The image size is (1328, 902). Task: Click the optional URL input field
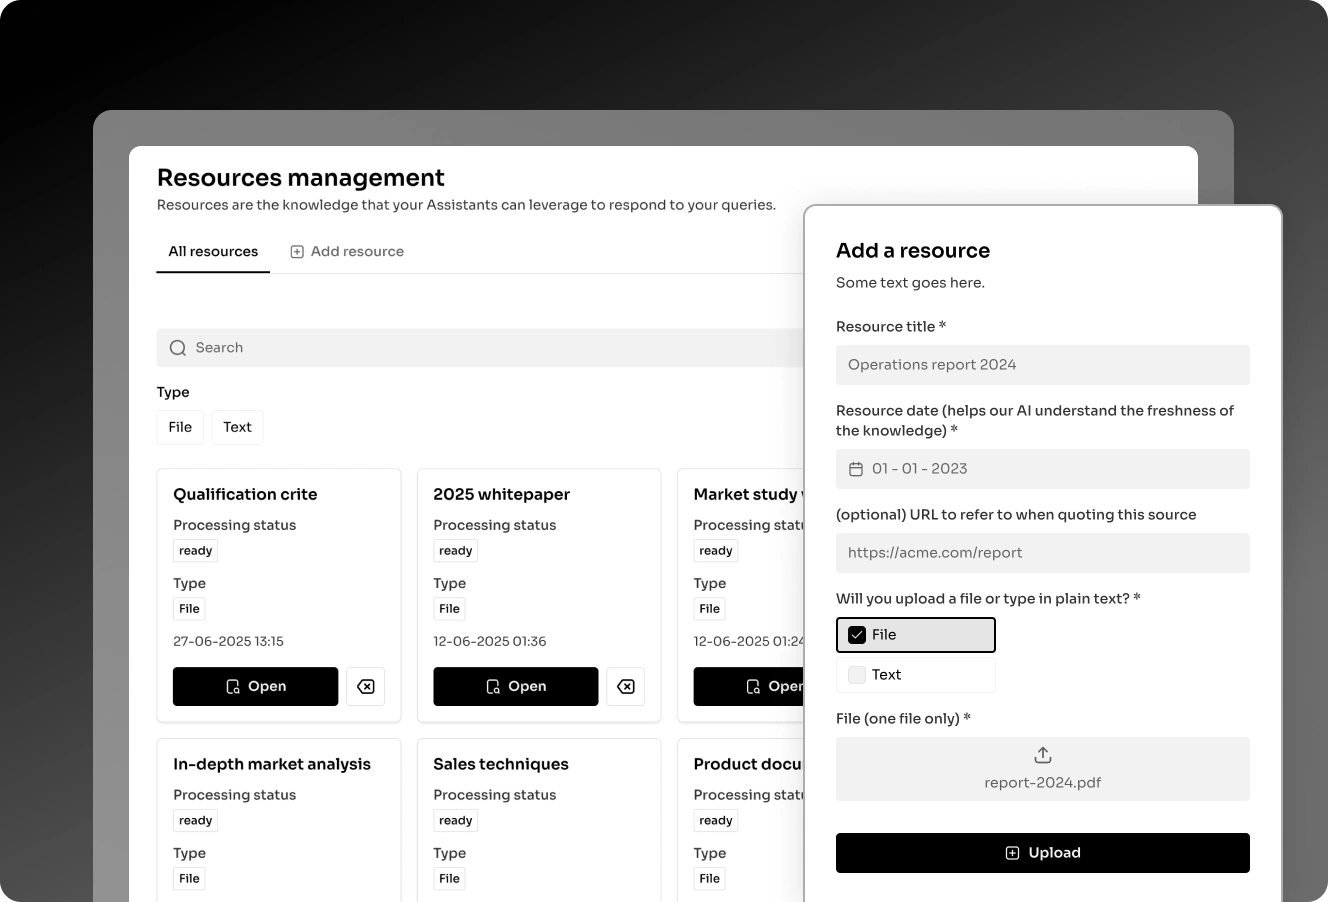pyautogui.click(x=1043, y=552)
